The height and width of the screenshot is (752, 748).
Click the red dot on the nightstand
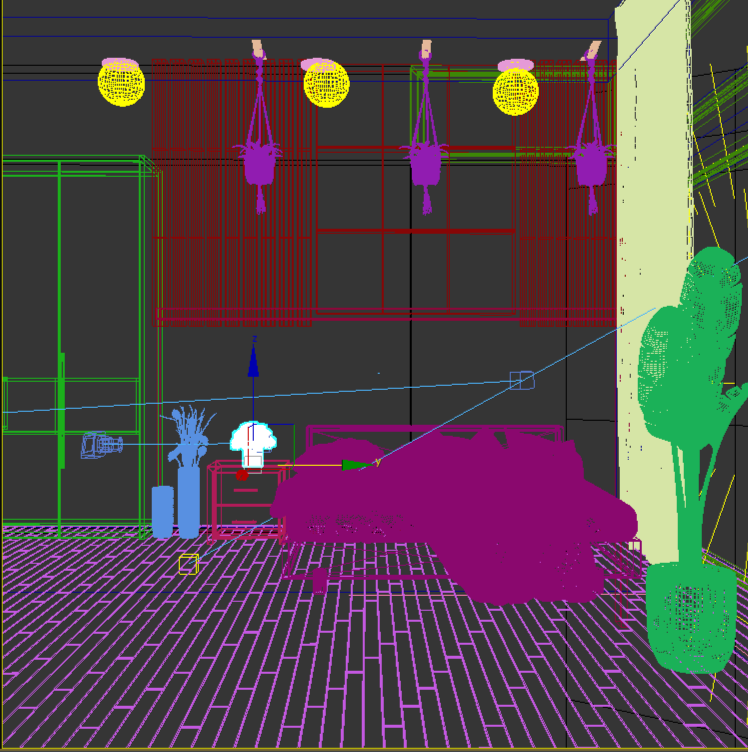(242, 475)
